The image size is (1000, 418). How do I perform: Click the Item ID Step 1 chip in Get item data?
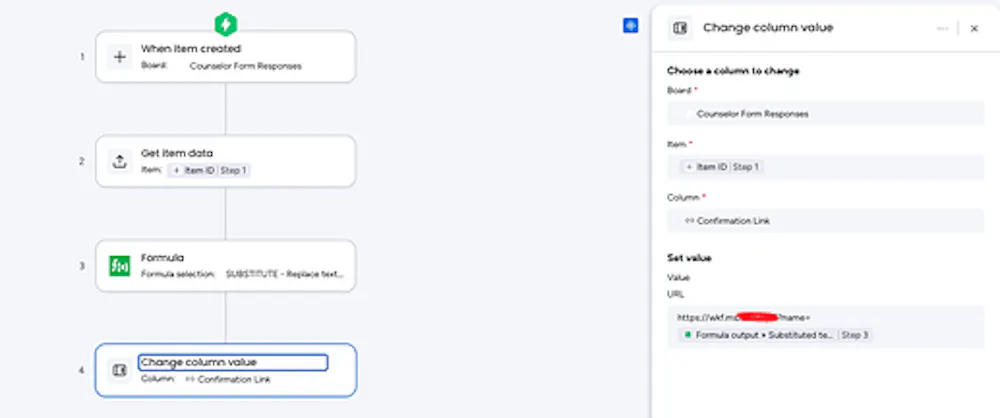[208, 171]
